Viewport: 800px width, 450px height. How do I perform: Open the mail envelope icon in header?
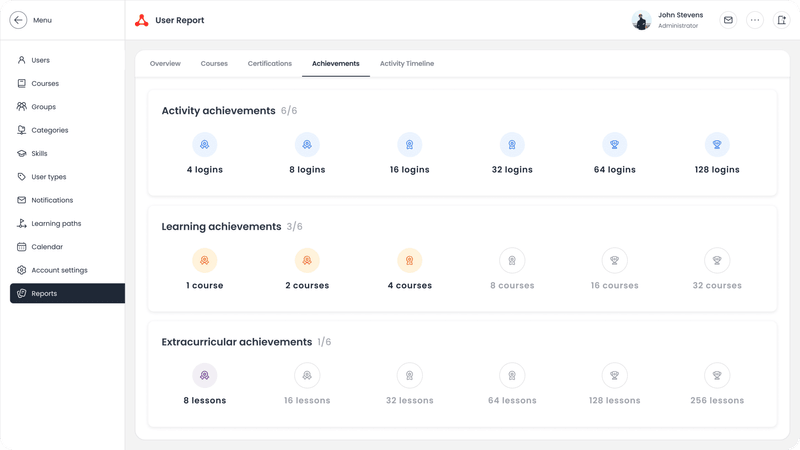(728, 20)
